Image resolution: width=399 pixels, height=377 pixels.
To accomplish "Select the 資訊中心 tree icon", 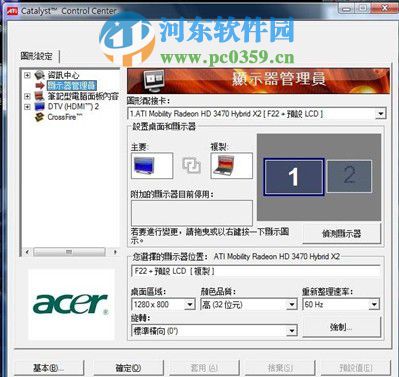I will [40, 75].
